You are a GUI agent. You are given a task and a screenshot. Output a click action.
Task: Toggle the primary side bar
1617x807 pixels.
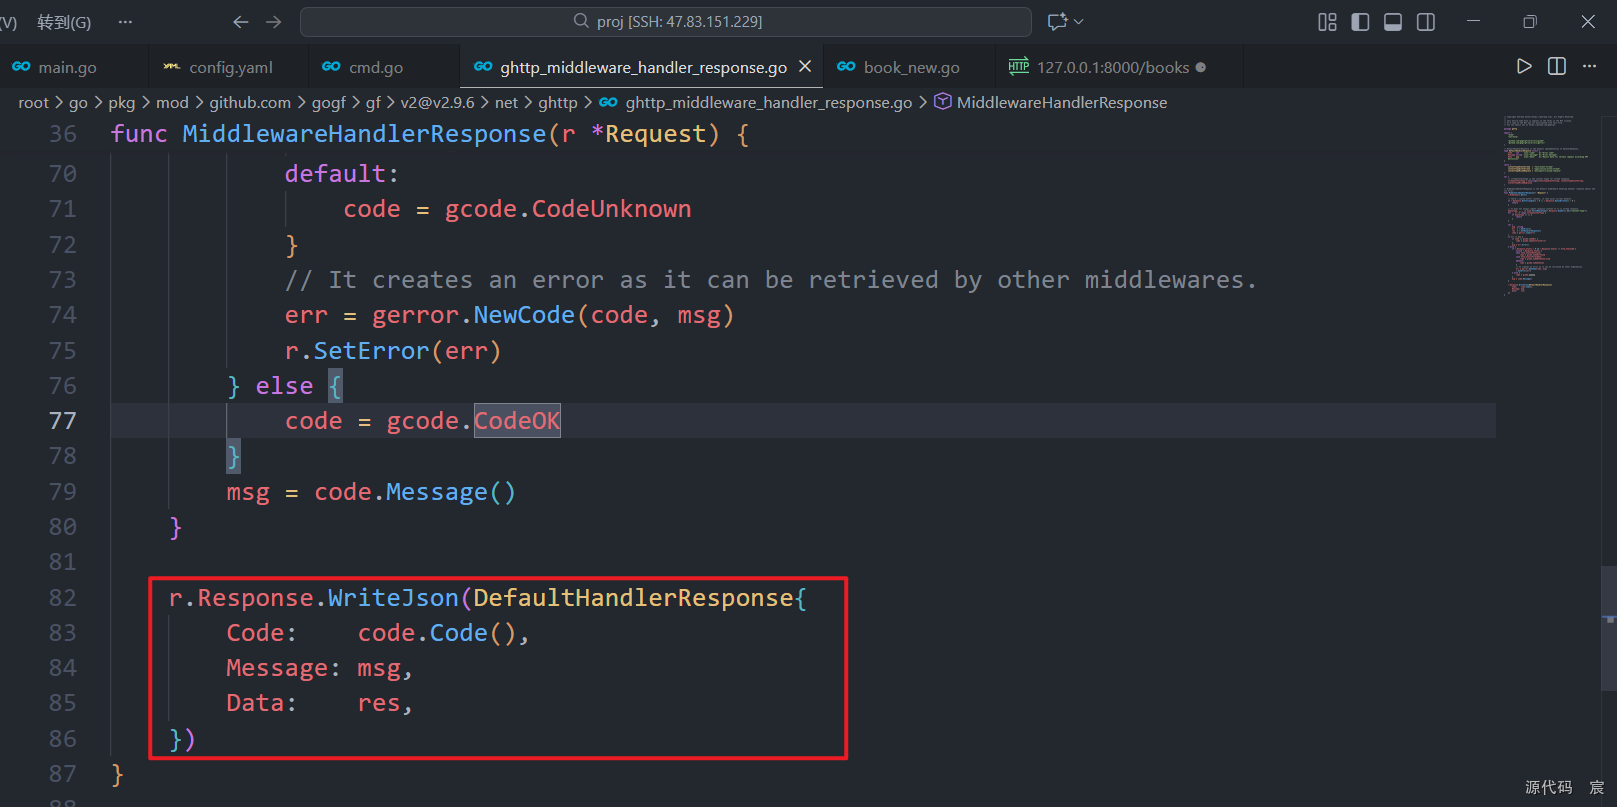[x=1360, y=22]
